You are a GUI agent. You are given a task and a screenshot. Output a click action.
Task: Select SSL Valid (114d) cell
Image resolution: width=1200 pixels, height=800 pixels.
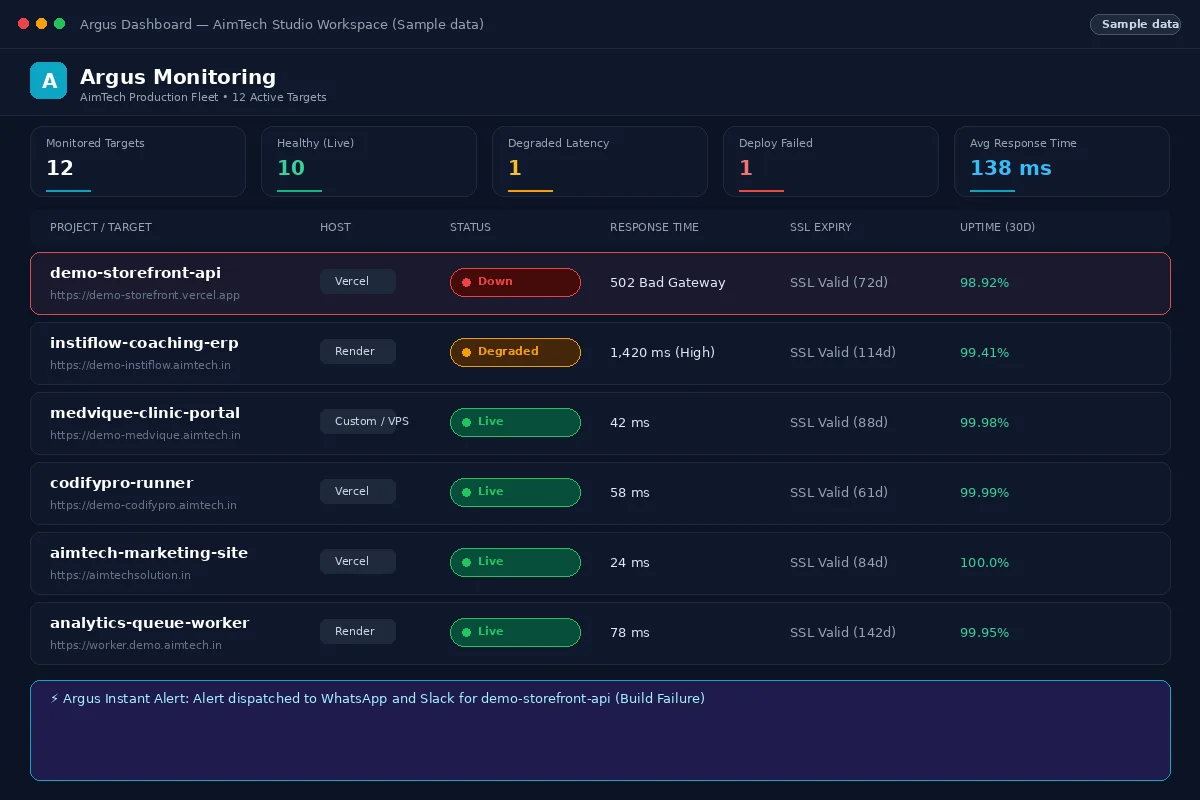pos(843,352)
